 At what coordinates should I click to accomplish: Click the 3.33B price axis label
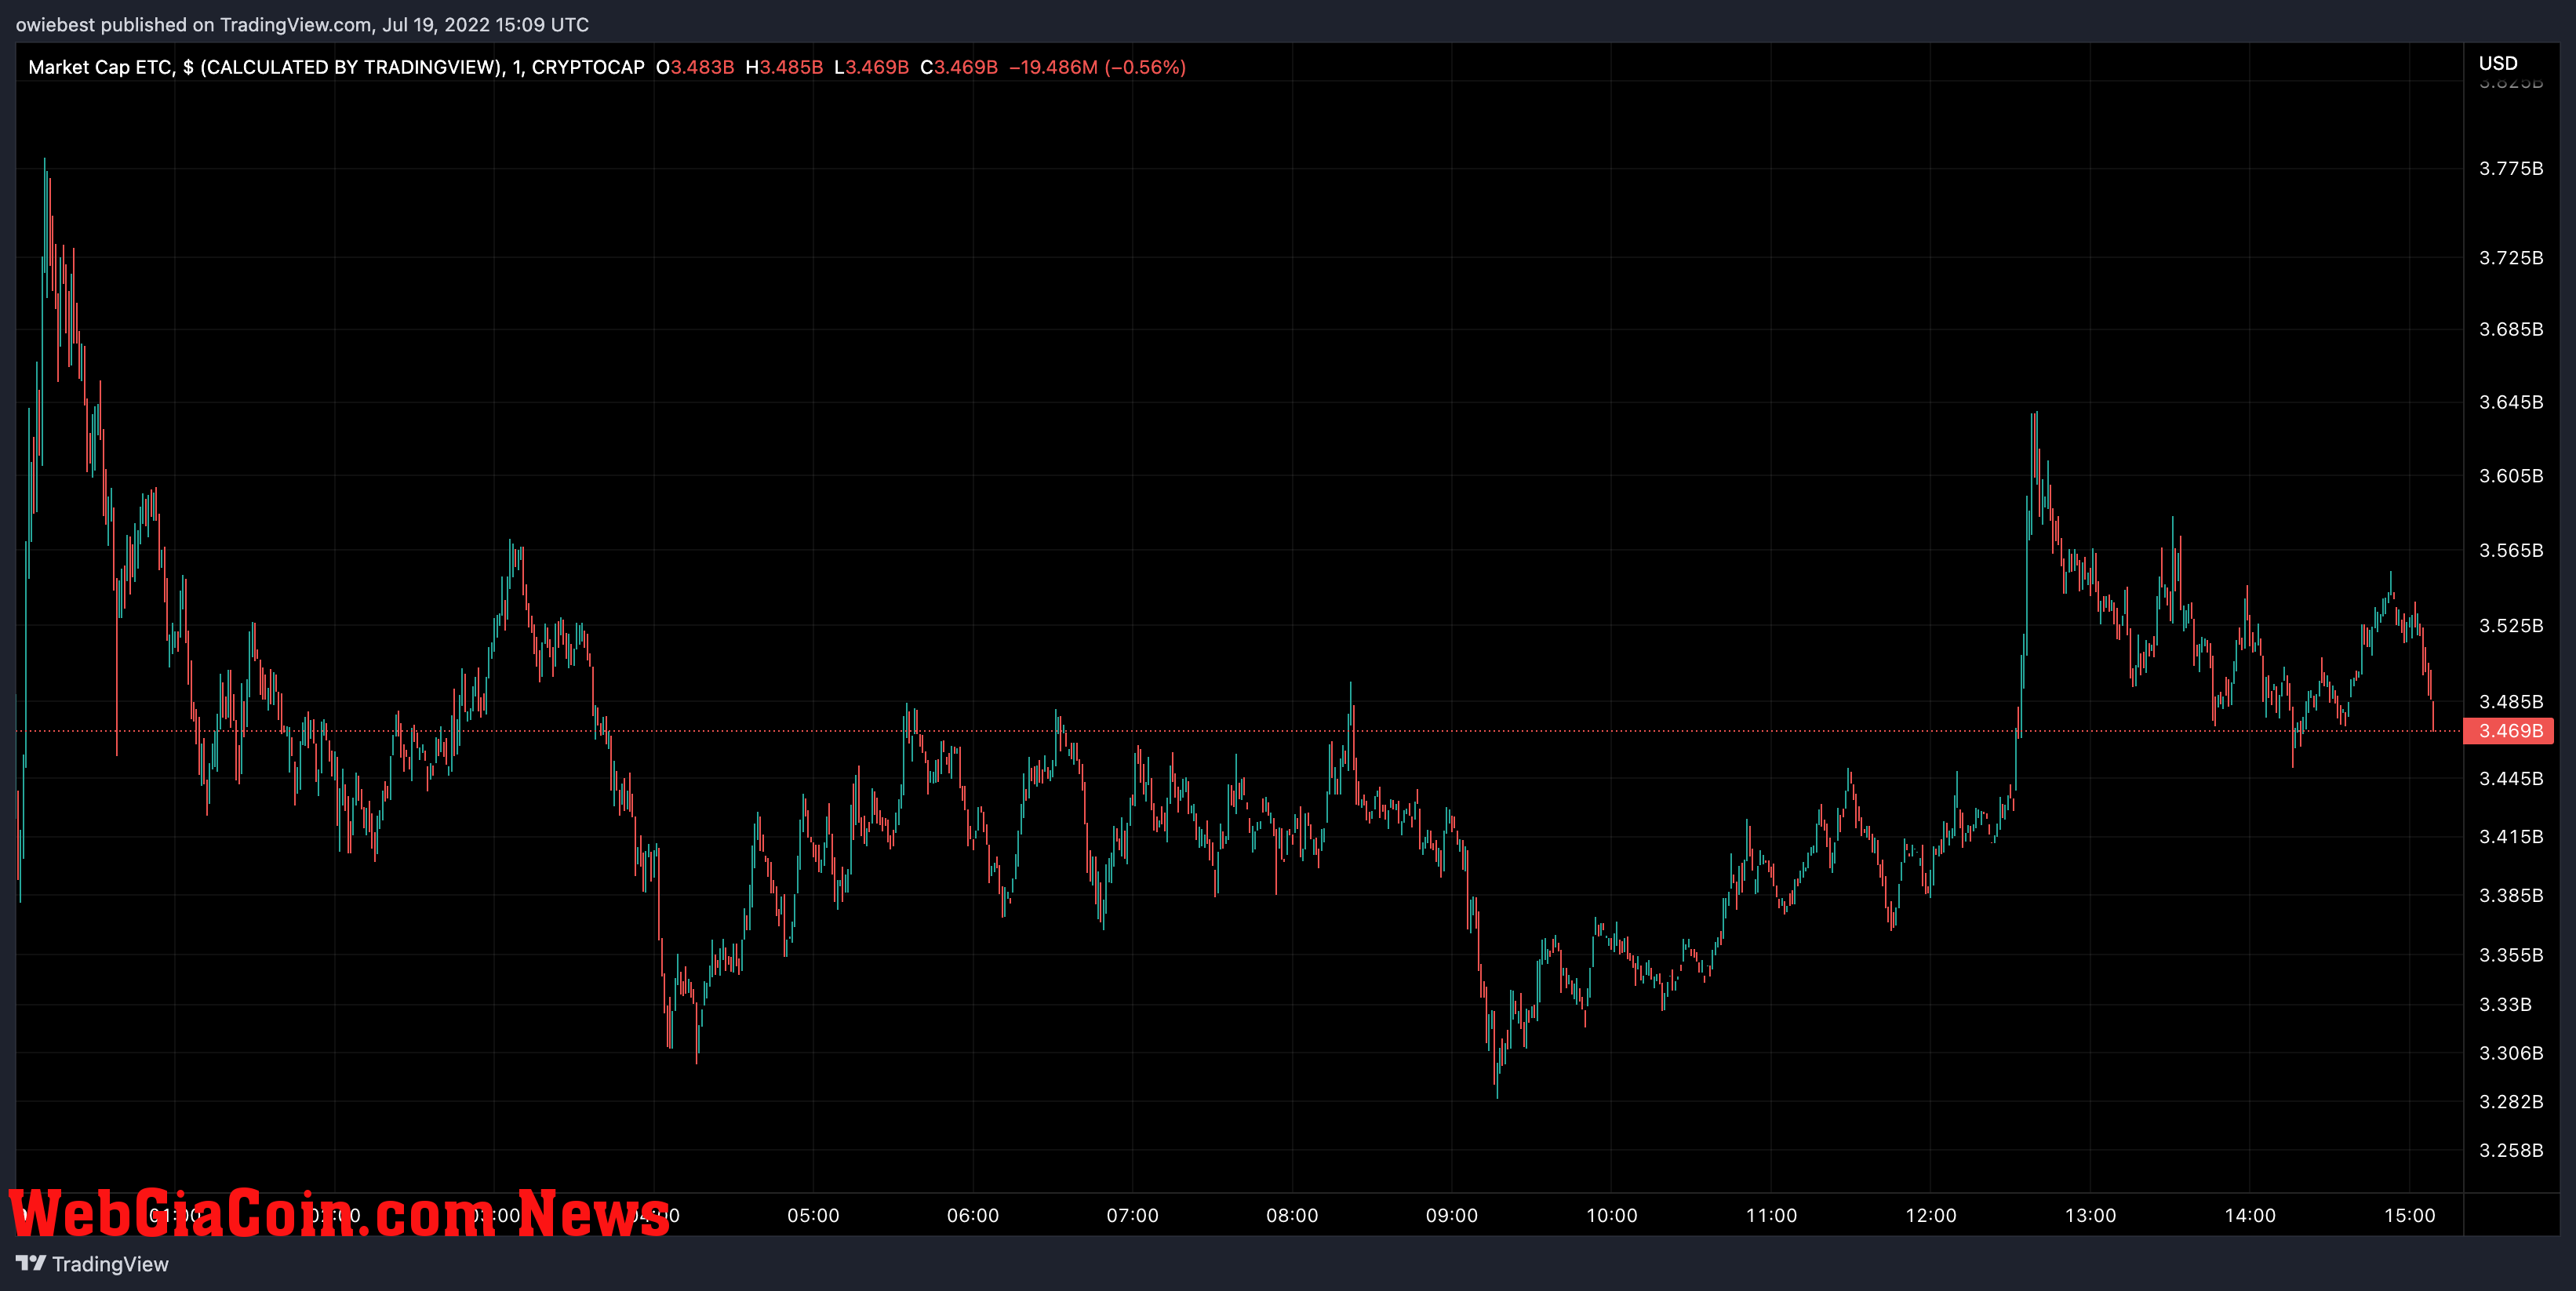(x=2505, y=1004)
